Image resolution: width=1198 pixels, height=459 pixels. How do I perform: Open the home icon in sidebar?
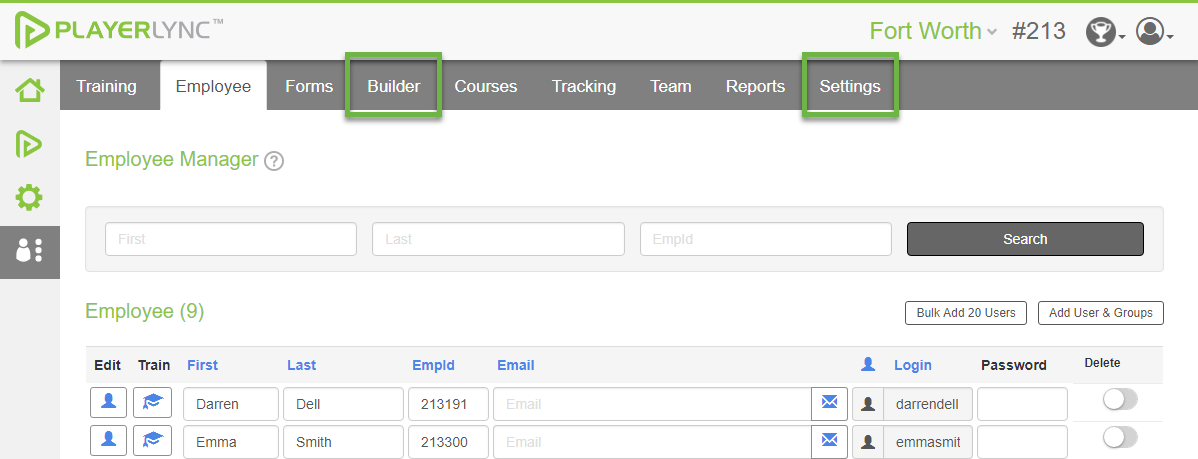click(30, 89)
